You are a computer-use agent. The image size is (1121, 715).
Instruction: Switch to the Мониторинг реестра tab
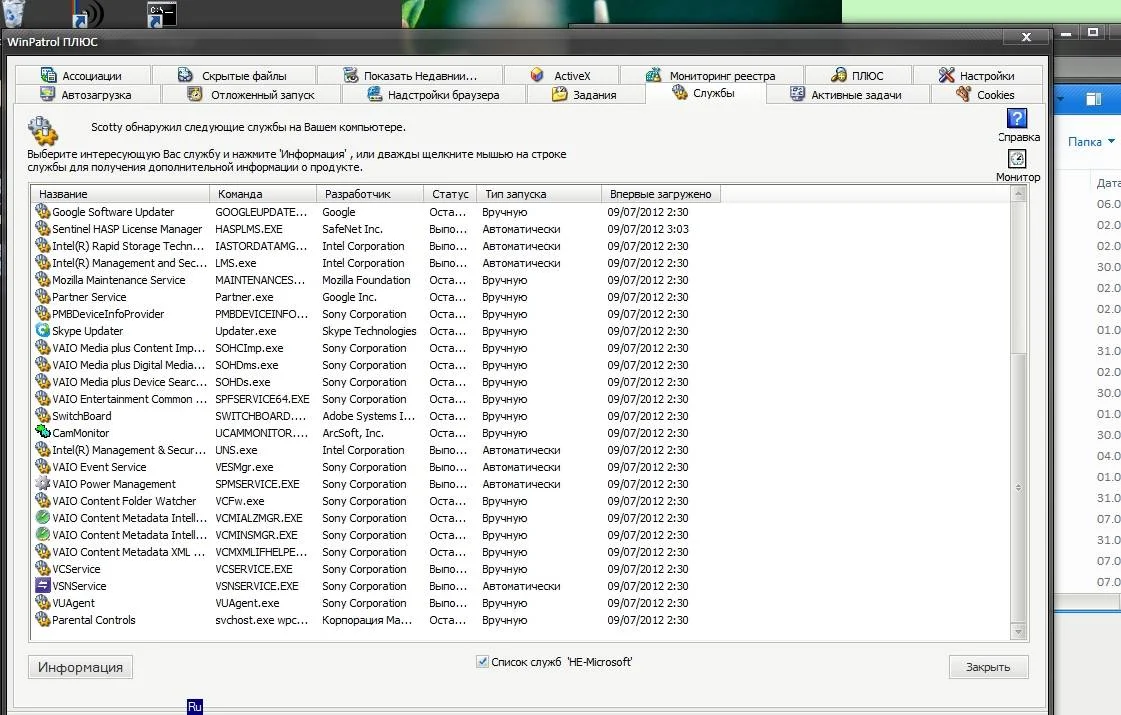coord(710,76)
